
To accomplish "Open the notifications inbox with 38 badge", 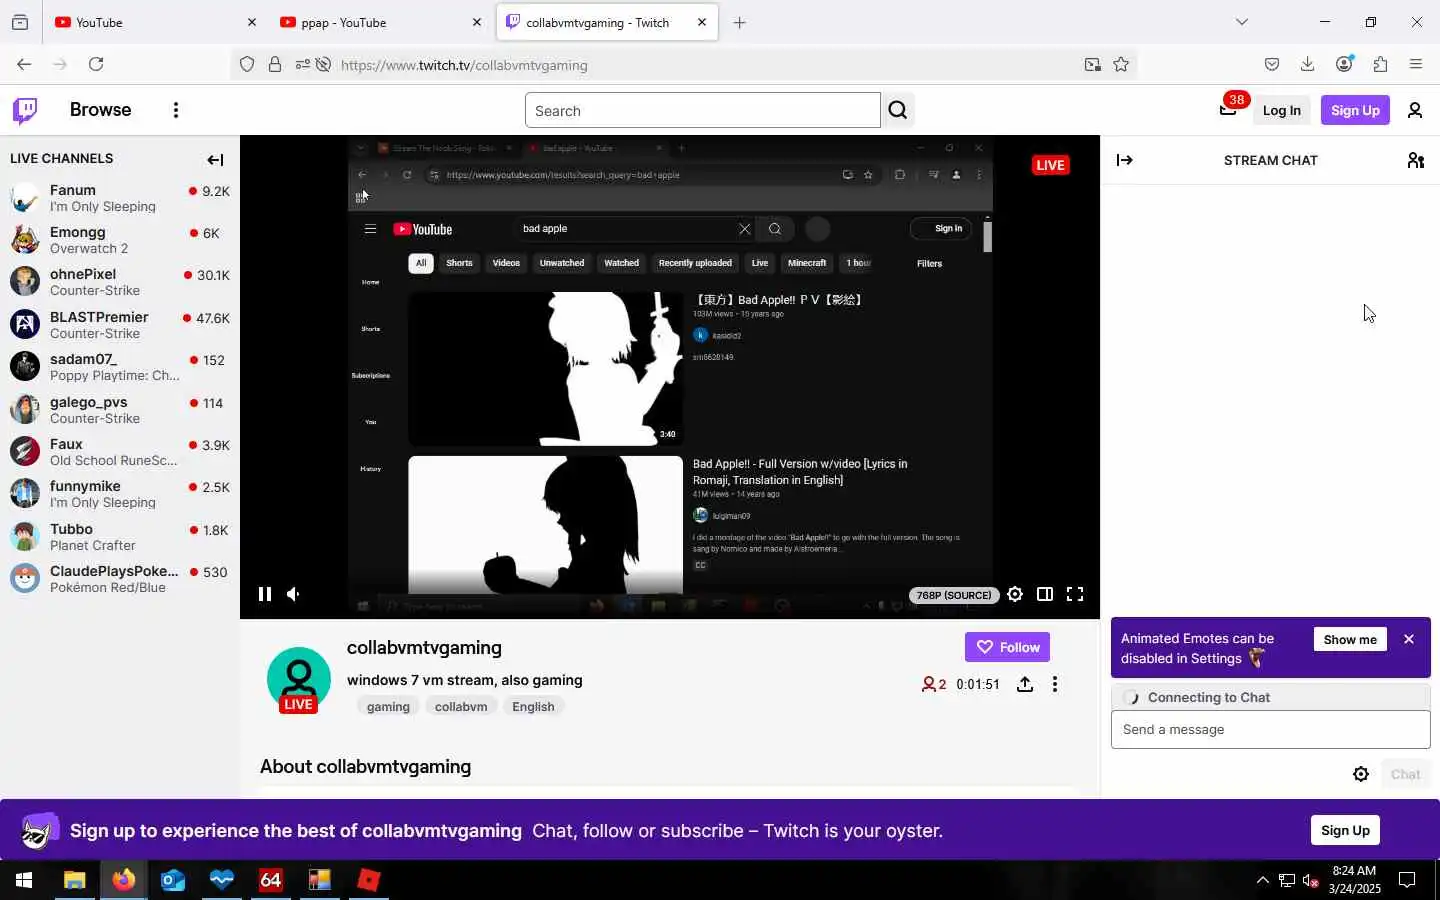I will pos(1229,109).
